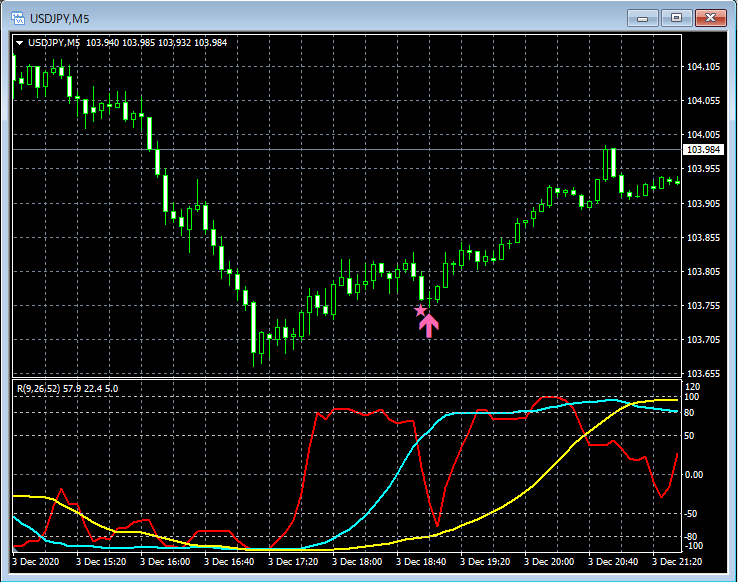Click the 103.805 price scale label
This screenshot has height=582, width=739.
pyautogui.click(x=705, y=272)
